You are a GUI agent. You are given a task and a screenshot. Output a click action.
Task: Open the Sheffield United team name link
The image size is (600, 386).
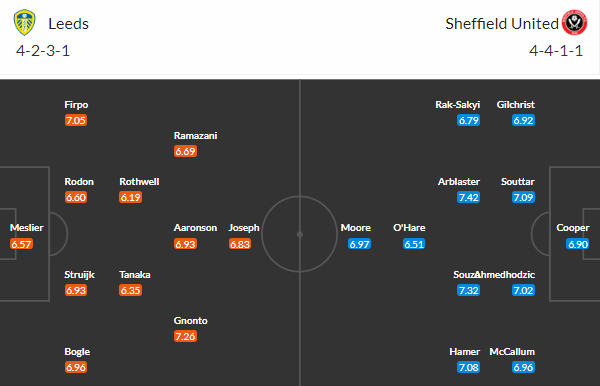click(x=502, y=24)
